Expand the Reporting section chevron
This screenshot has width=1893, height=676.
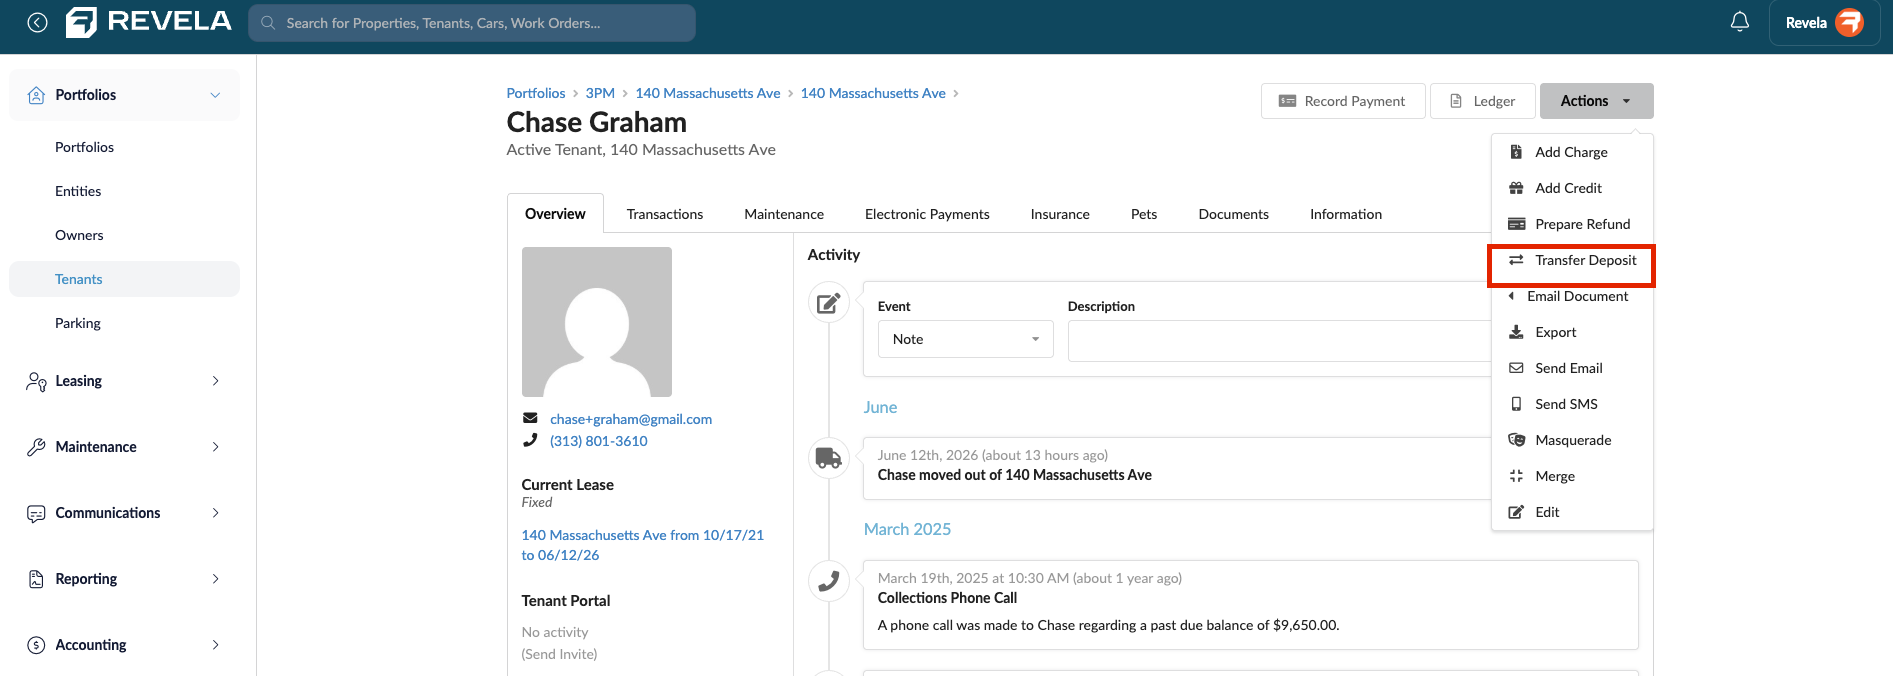[215, 579]
